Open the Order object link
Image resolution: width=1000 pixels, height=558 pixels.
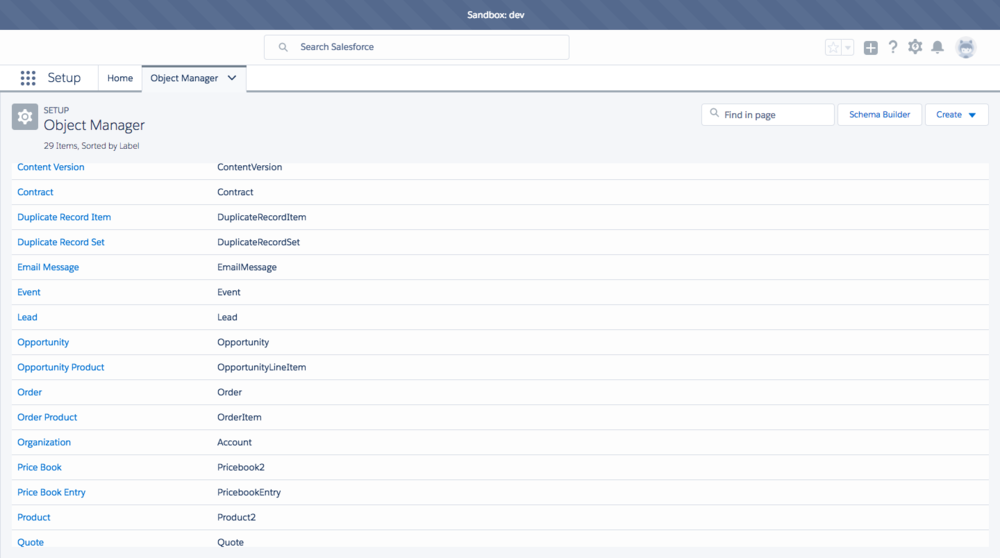click(29, 392)
